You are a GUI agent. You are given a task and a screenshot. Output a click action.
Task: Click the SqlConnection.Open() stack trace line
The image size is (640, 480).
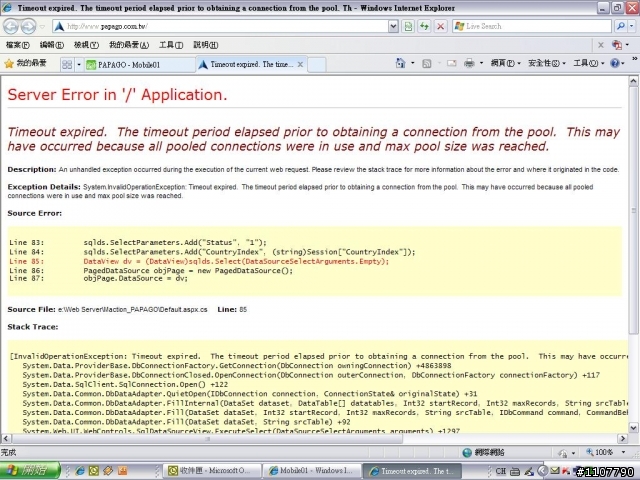click(x=125, y=384)
